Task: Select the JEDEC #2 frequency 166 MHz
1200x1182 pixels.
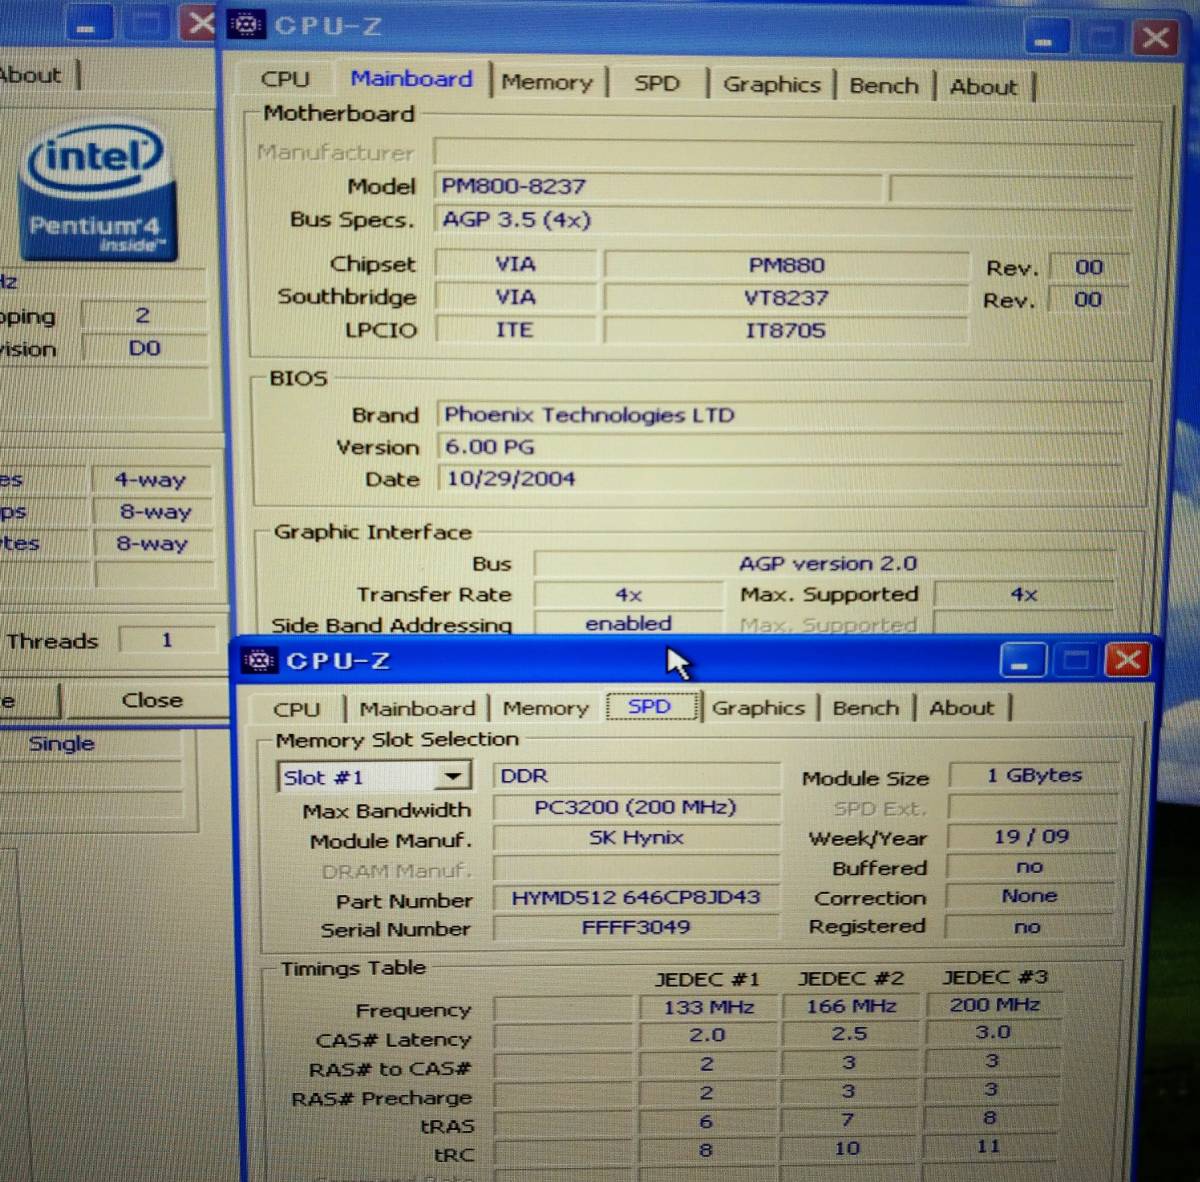Action: pyautogui.click(x=852, y=1006)
